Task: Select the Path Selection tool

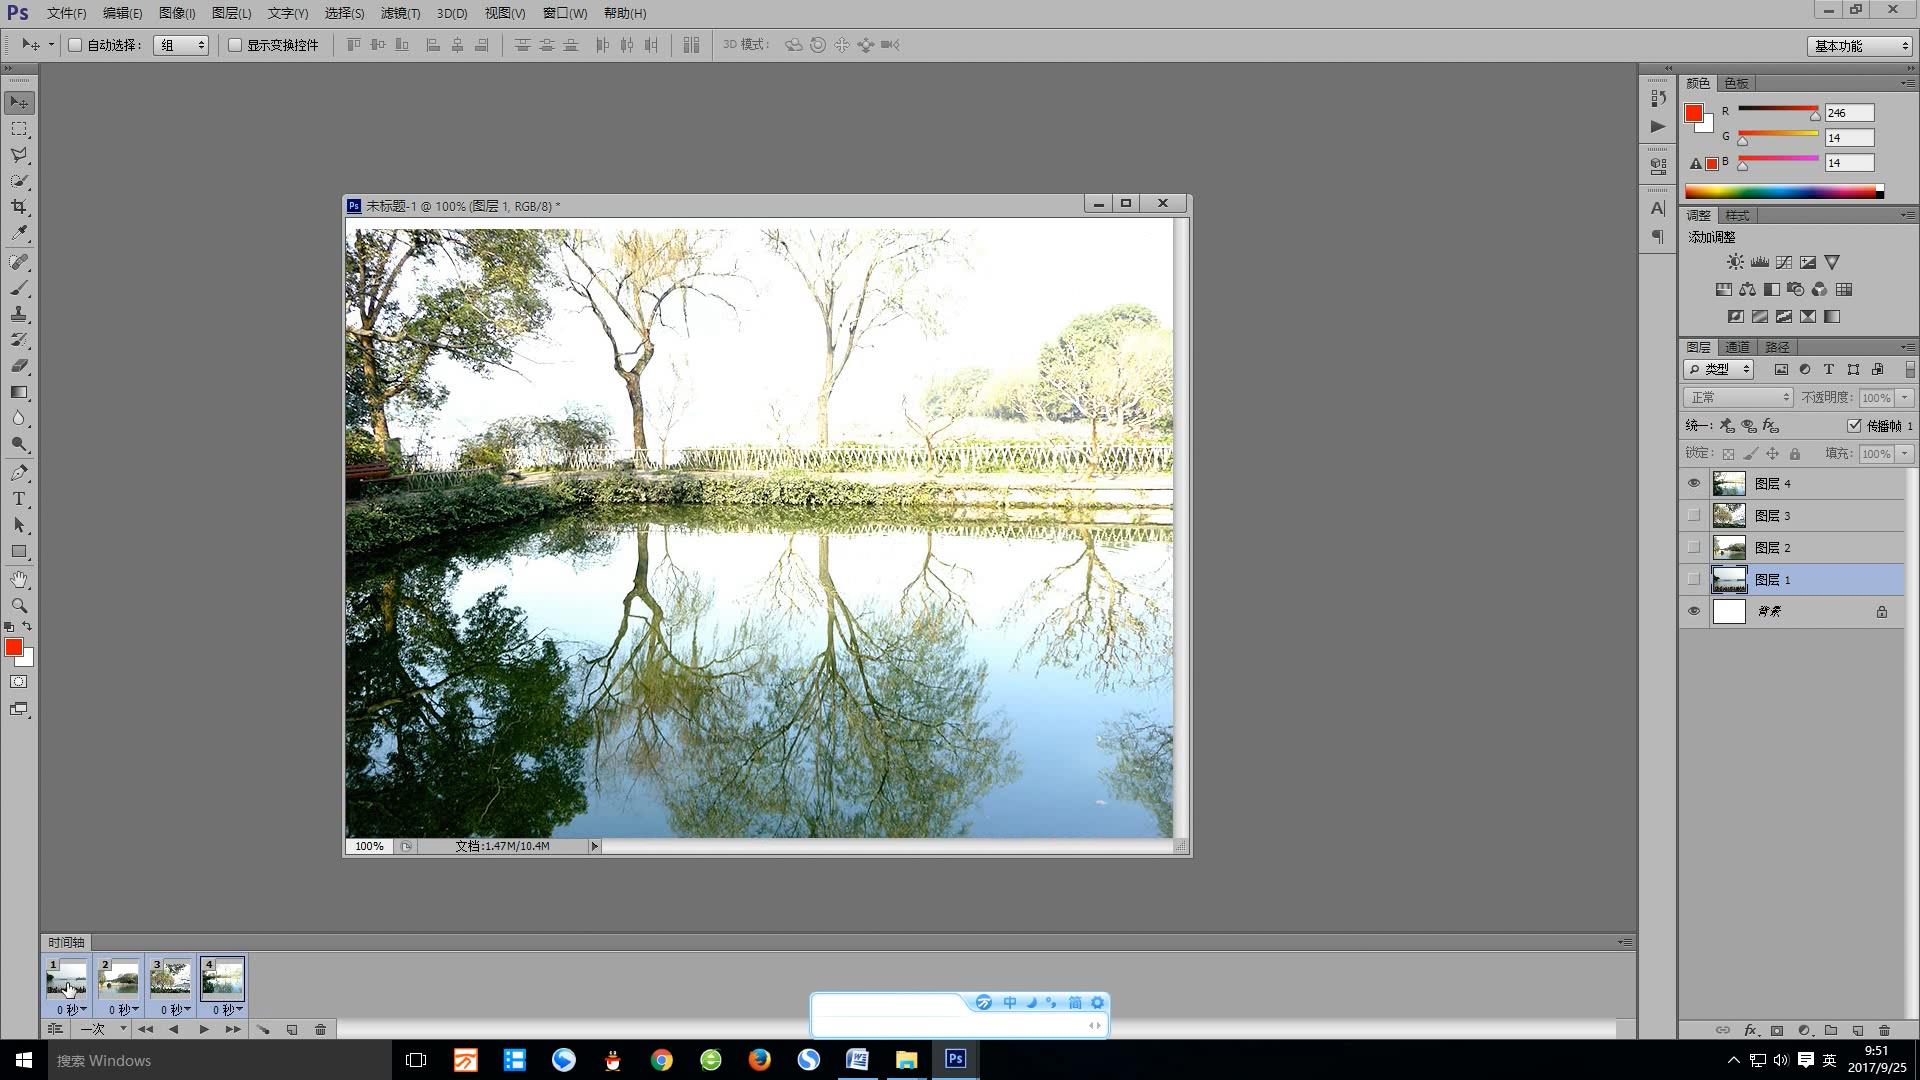Action: point(19,525)
